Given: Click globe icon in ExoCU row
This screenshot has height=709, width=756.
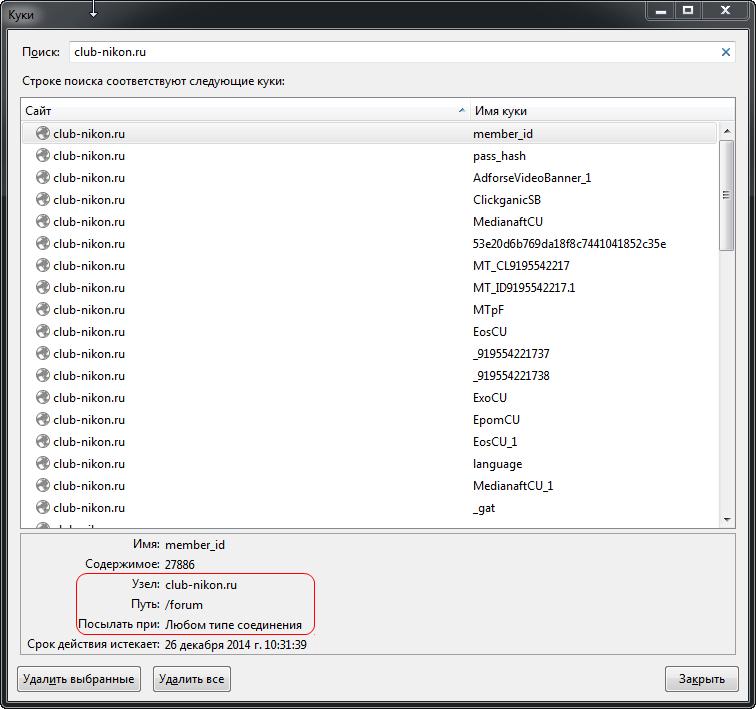Looking at the screenshot, I should point(43,398).
